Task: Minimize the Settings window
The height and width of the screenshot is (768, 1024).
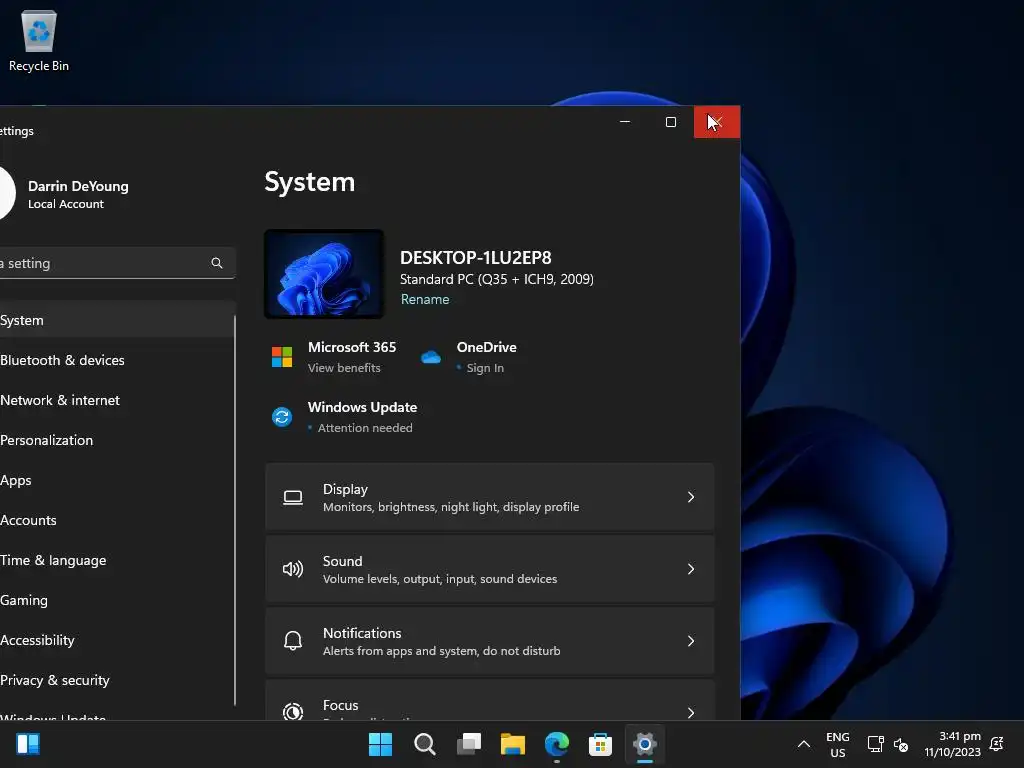Action: coord(625,122)
